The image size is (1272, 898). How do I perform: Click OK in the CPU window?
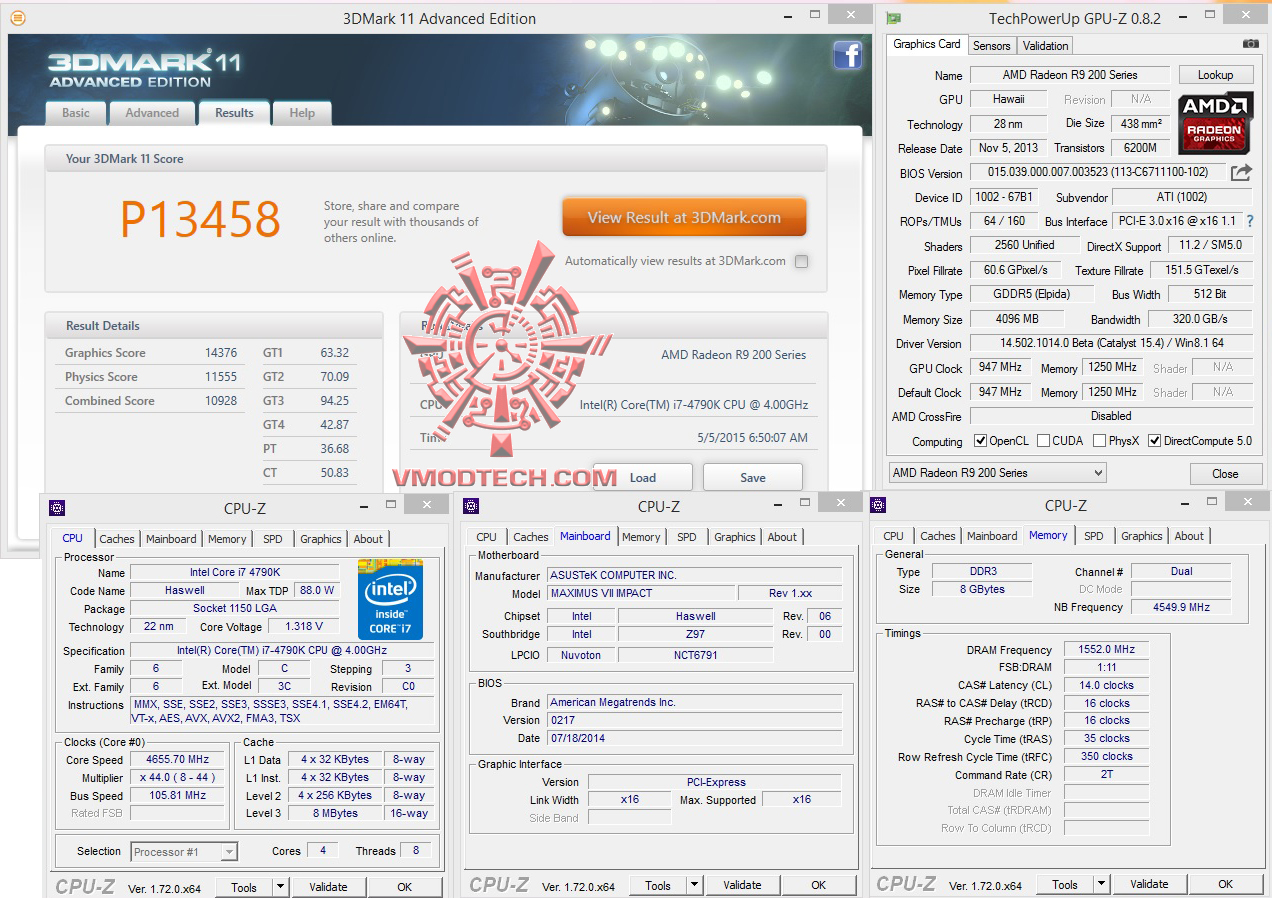point(404,887)
